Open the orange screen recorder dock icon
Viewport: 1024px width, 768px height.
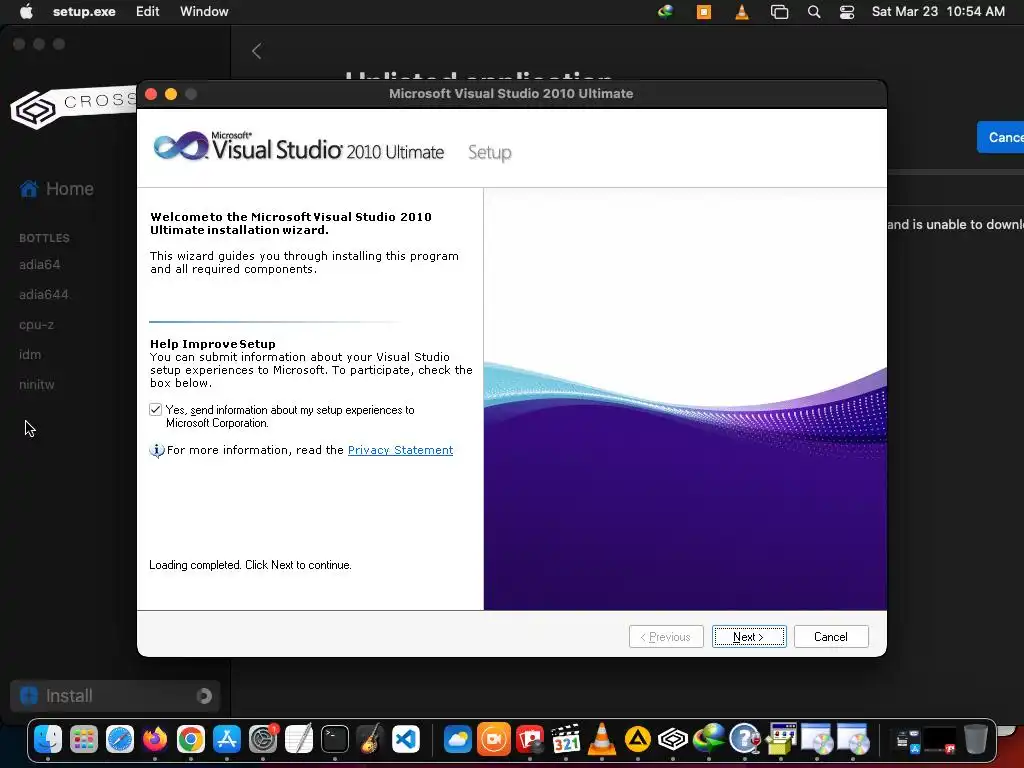click(x=494, y=740)
